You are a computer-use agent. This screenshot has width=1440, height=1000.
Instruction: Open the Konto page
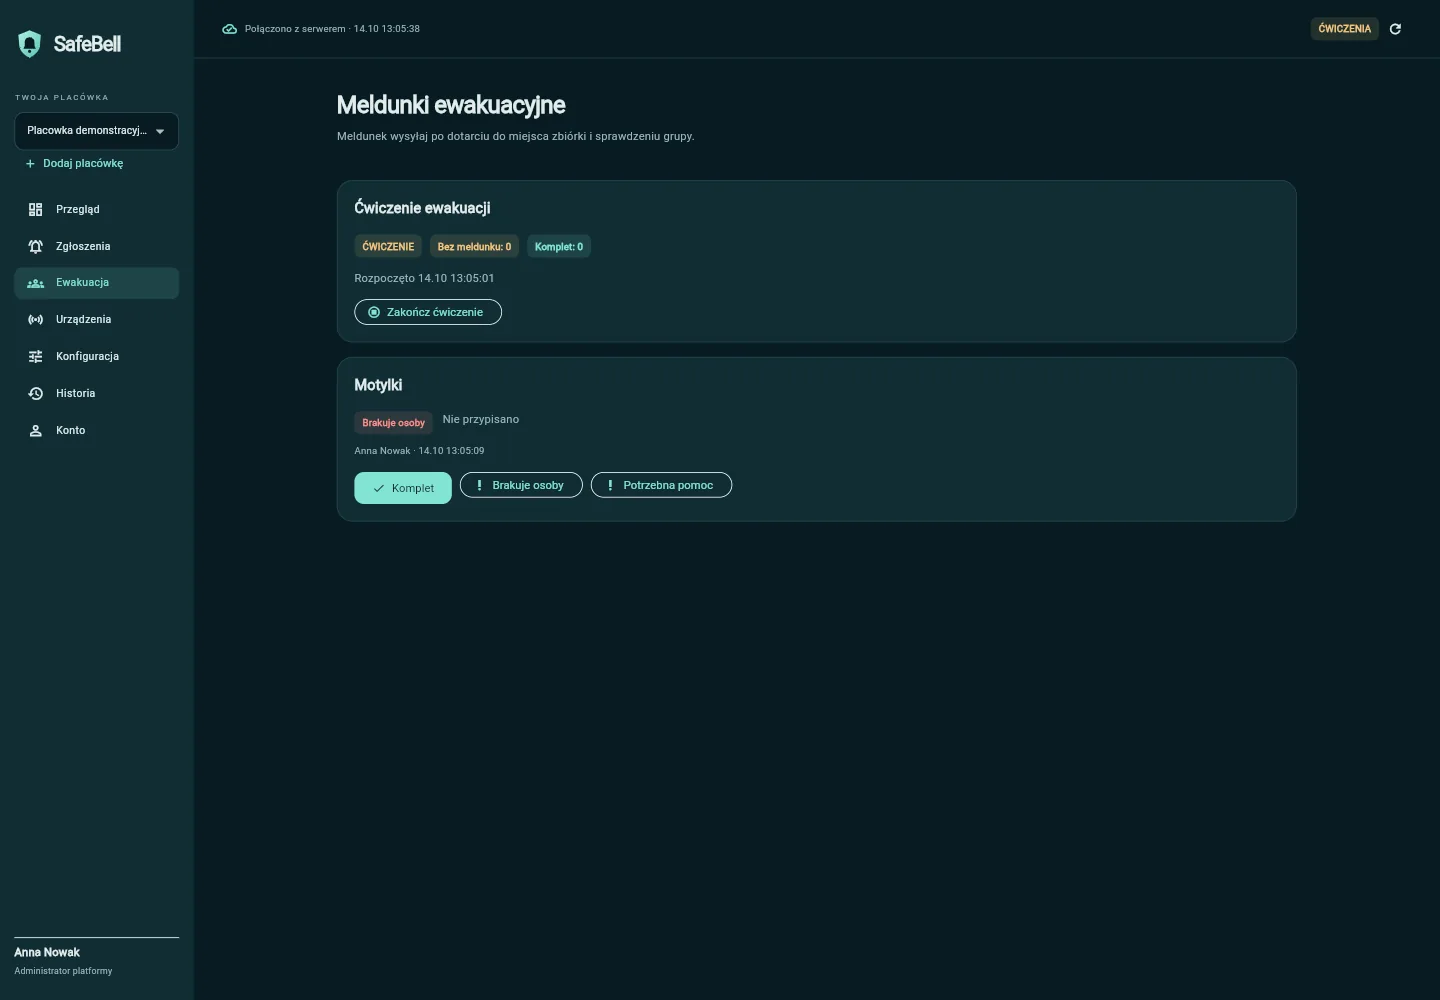96,430
